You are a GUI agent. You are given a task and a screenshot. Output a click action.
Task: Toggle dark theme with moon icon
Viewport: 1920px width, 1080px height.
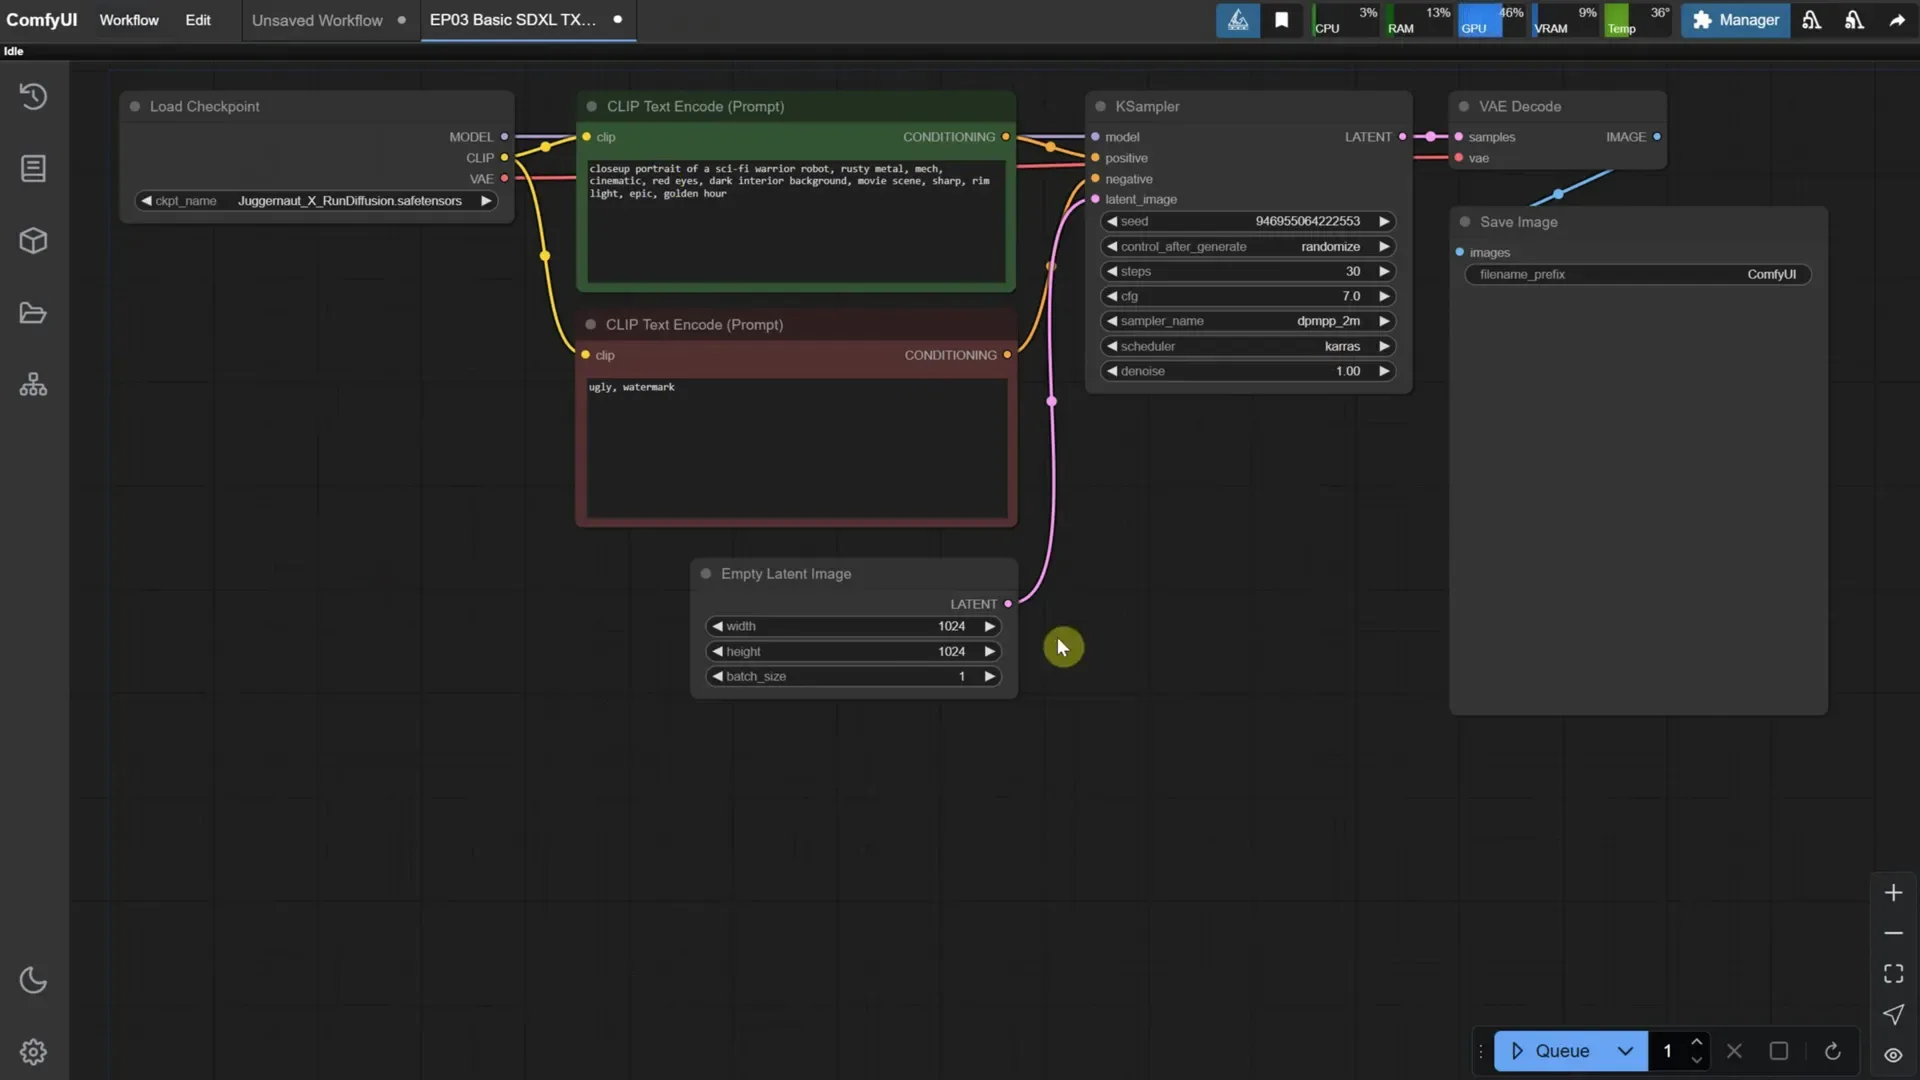(33, 980)
